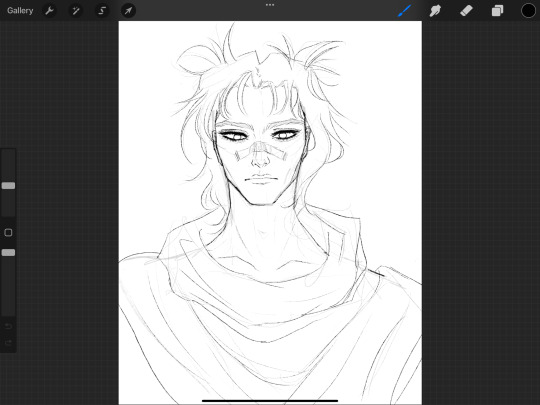Return to the Gallery
The image size is (540, 405).
(20, 11)
